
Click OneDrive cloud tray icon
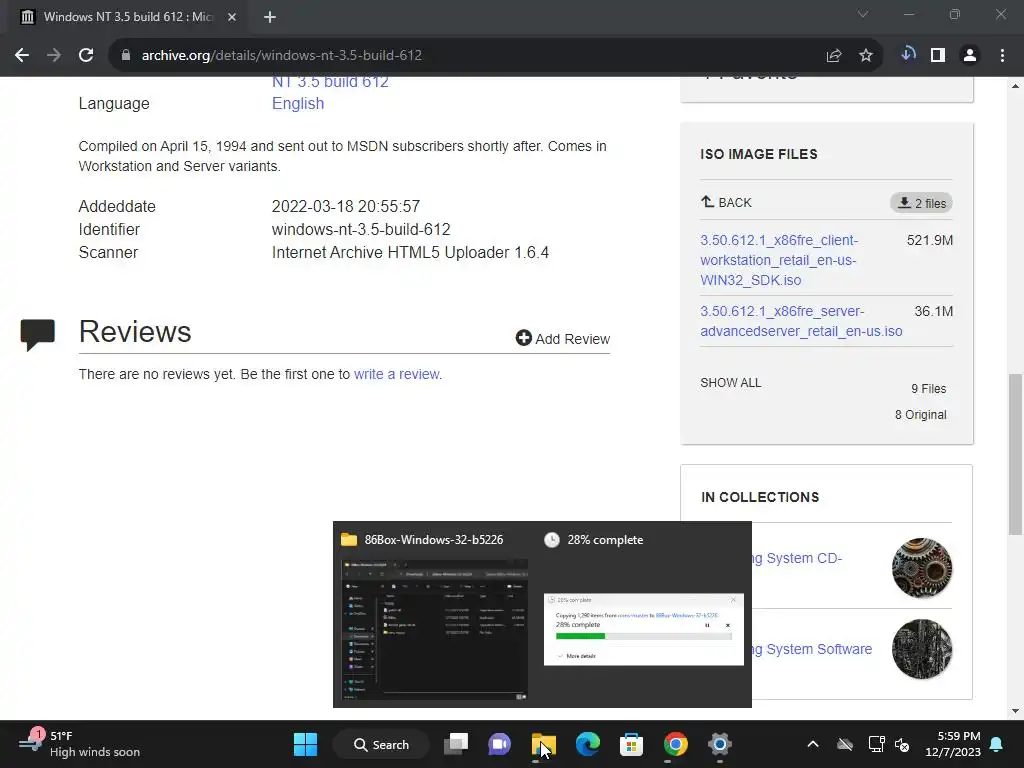pyautogui.click(x=845, y=744)
